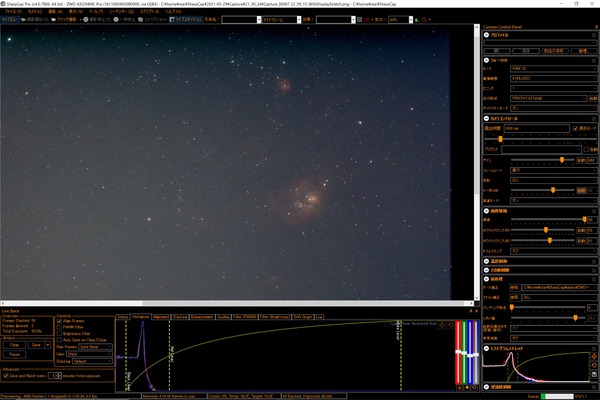This screenshot has height=400, width=600.
Task: Toggle Save and Reset every checkbox
Action: click(x=6, y=375)
